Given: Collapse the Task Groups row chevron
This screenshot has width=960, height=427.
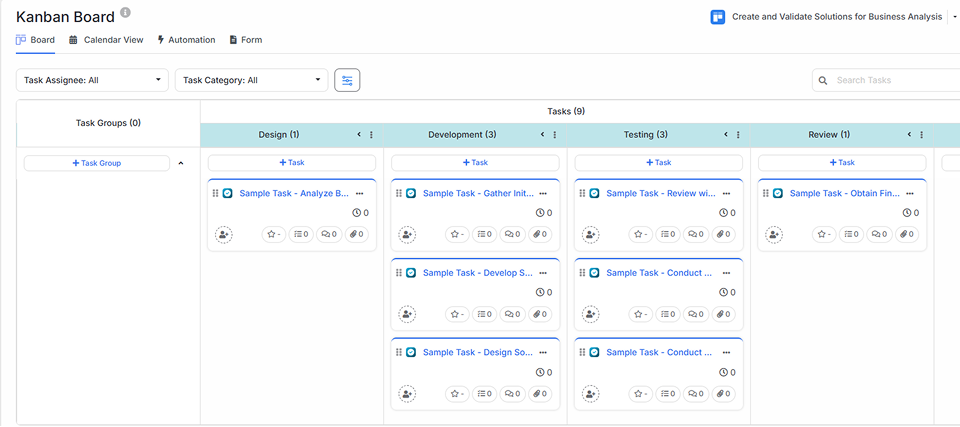Looking at the screenshot, I should [x=181, y=163].
